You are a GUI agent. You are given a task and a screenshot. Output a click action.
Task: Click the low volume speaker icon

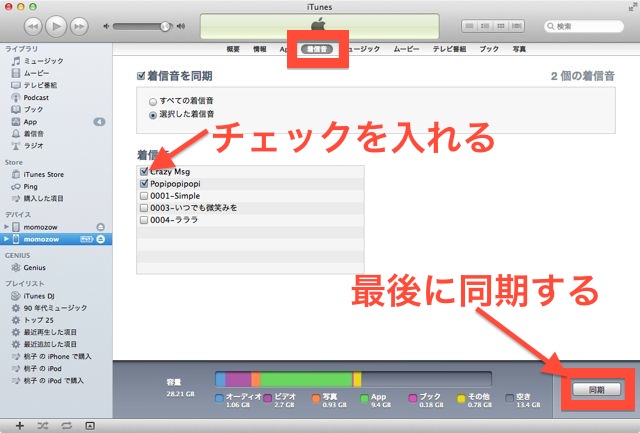106,27
